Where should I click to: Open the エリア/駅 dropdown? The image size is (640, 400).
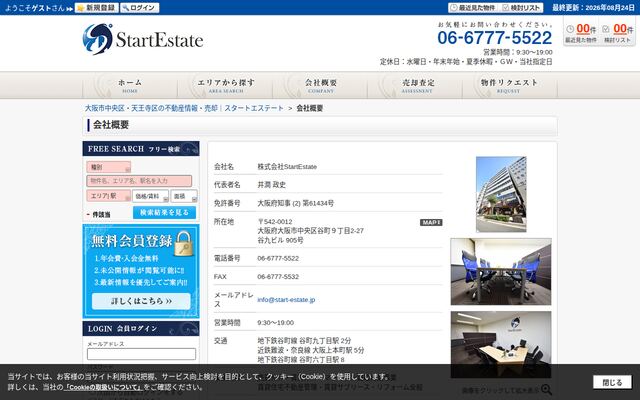(109, 196)
